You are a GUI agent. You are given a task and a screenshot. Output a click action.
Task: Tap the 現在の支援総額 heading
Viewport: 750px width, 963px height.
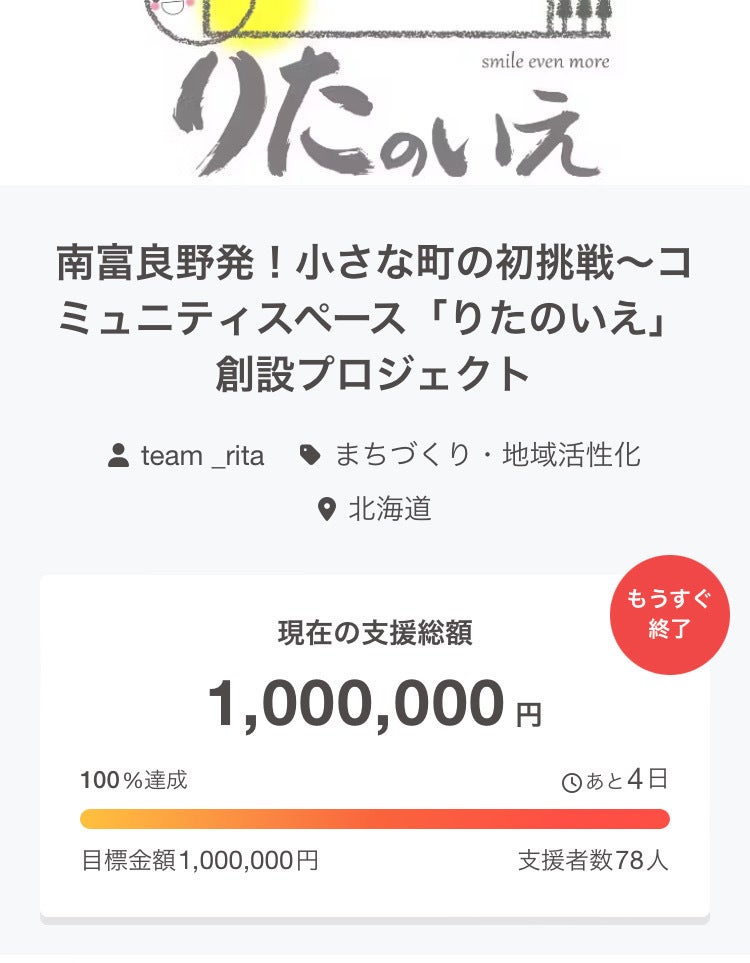[x=375, y=633]
